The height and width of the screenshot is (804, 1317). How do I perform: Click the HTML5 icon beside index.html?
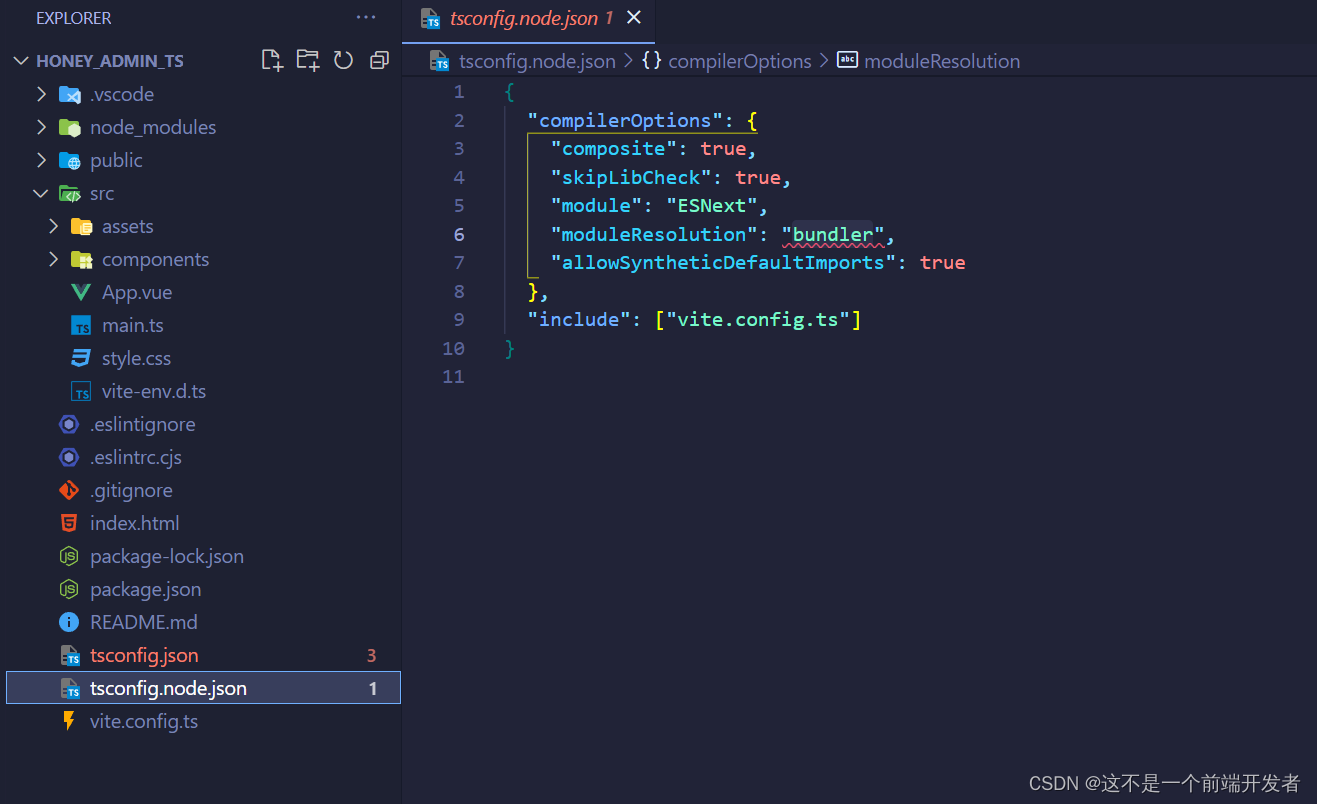click(x=69, y=523)
